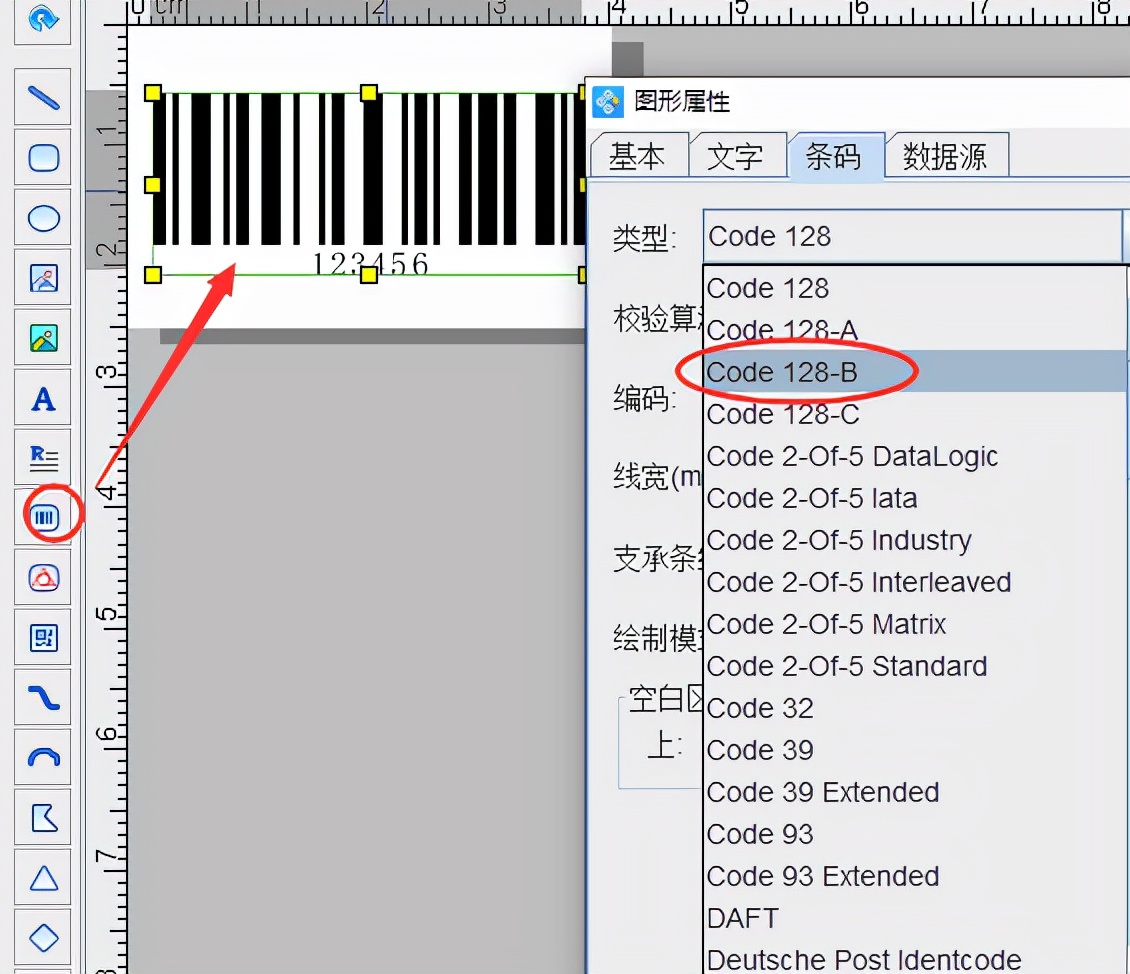Select the circled barcode tool
The image size is (1130, 974).
pos(42,517)
